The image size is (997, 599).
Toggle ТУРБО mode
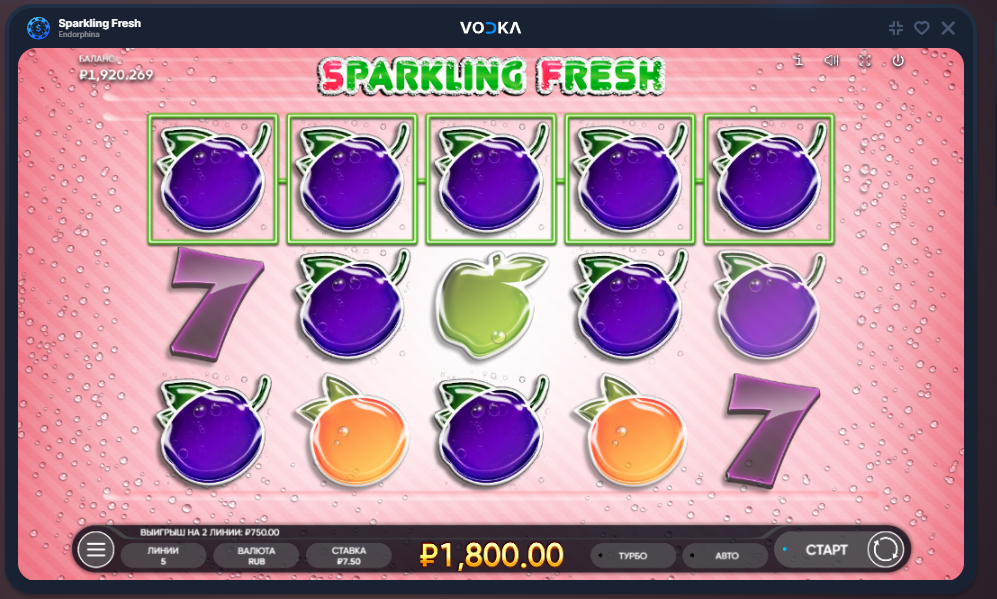632,556
